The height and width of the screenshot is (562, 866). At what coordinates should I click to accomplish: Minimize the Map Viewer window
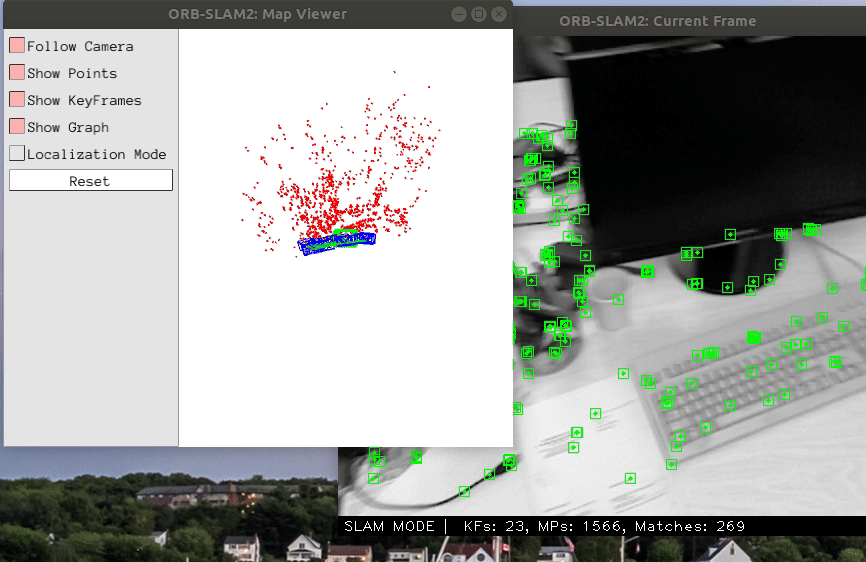[x=458, y=14]
